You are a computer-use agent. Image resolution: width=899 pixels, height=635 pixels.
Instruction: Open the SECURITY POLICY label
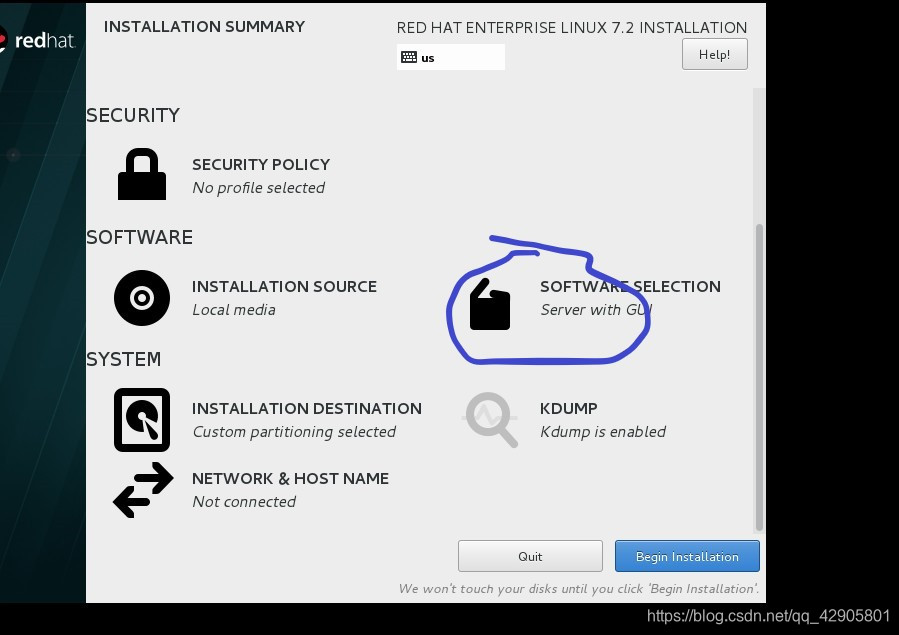(x=261, y=164)
